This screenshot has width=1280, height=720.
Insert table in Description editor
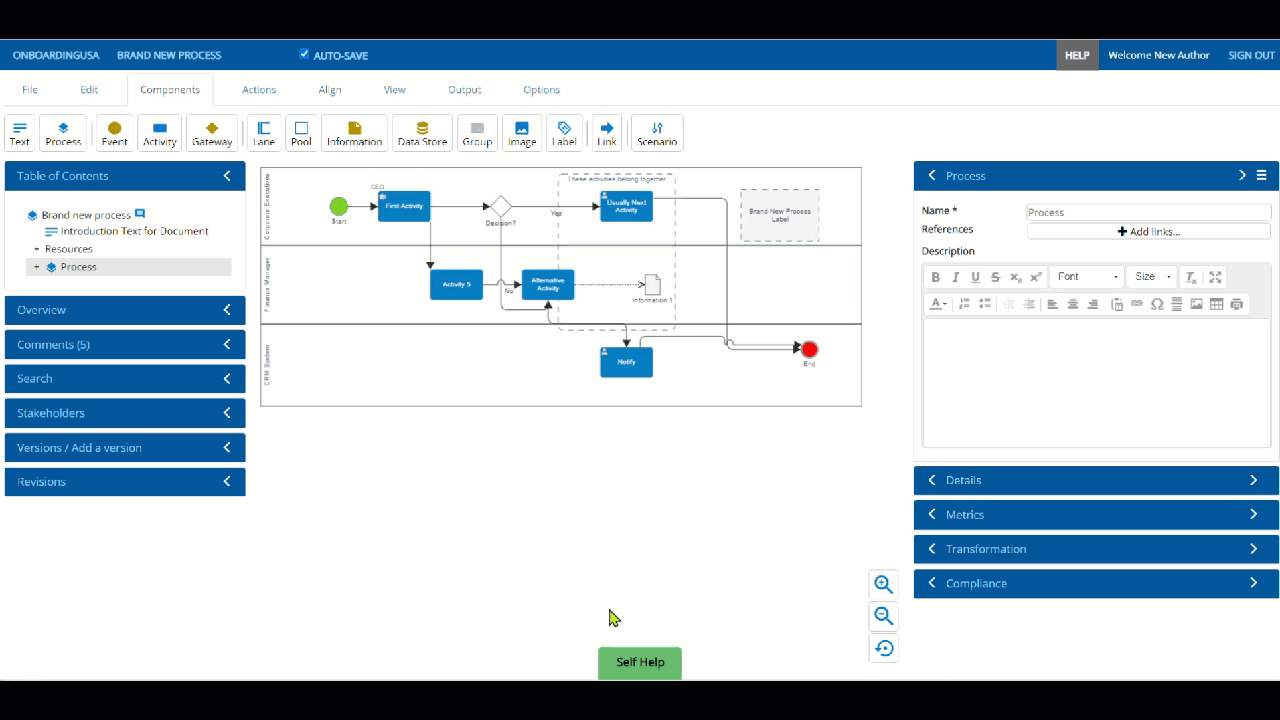pos(1216,304)
